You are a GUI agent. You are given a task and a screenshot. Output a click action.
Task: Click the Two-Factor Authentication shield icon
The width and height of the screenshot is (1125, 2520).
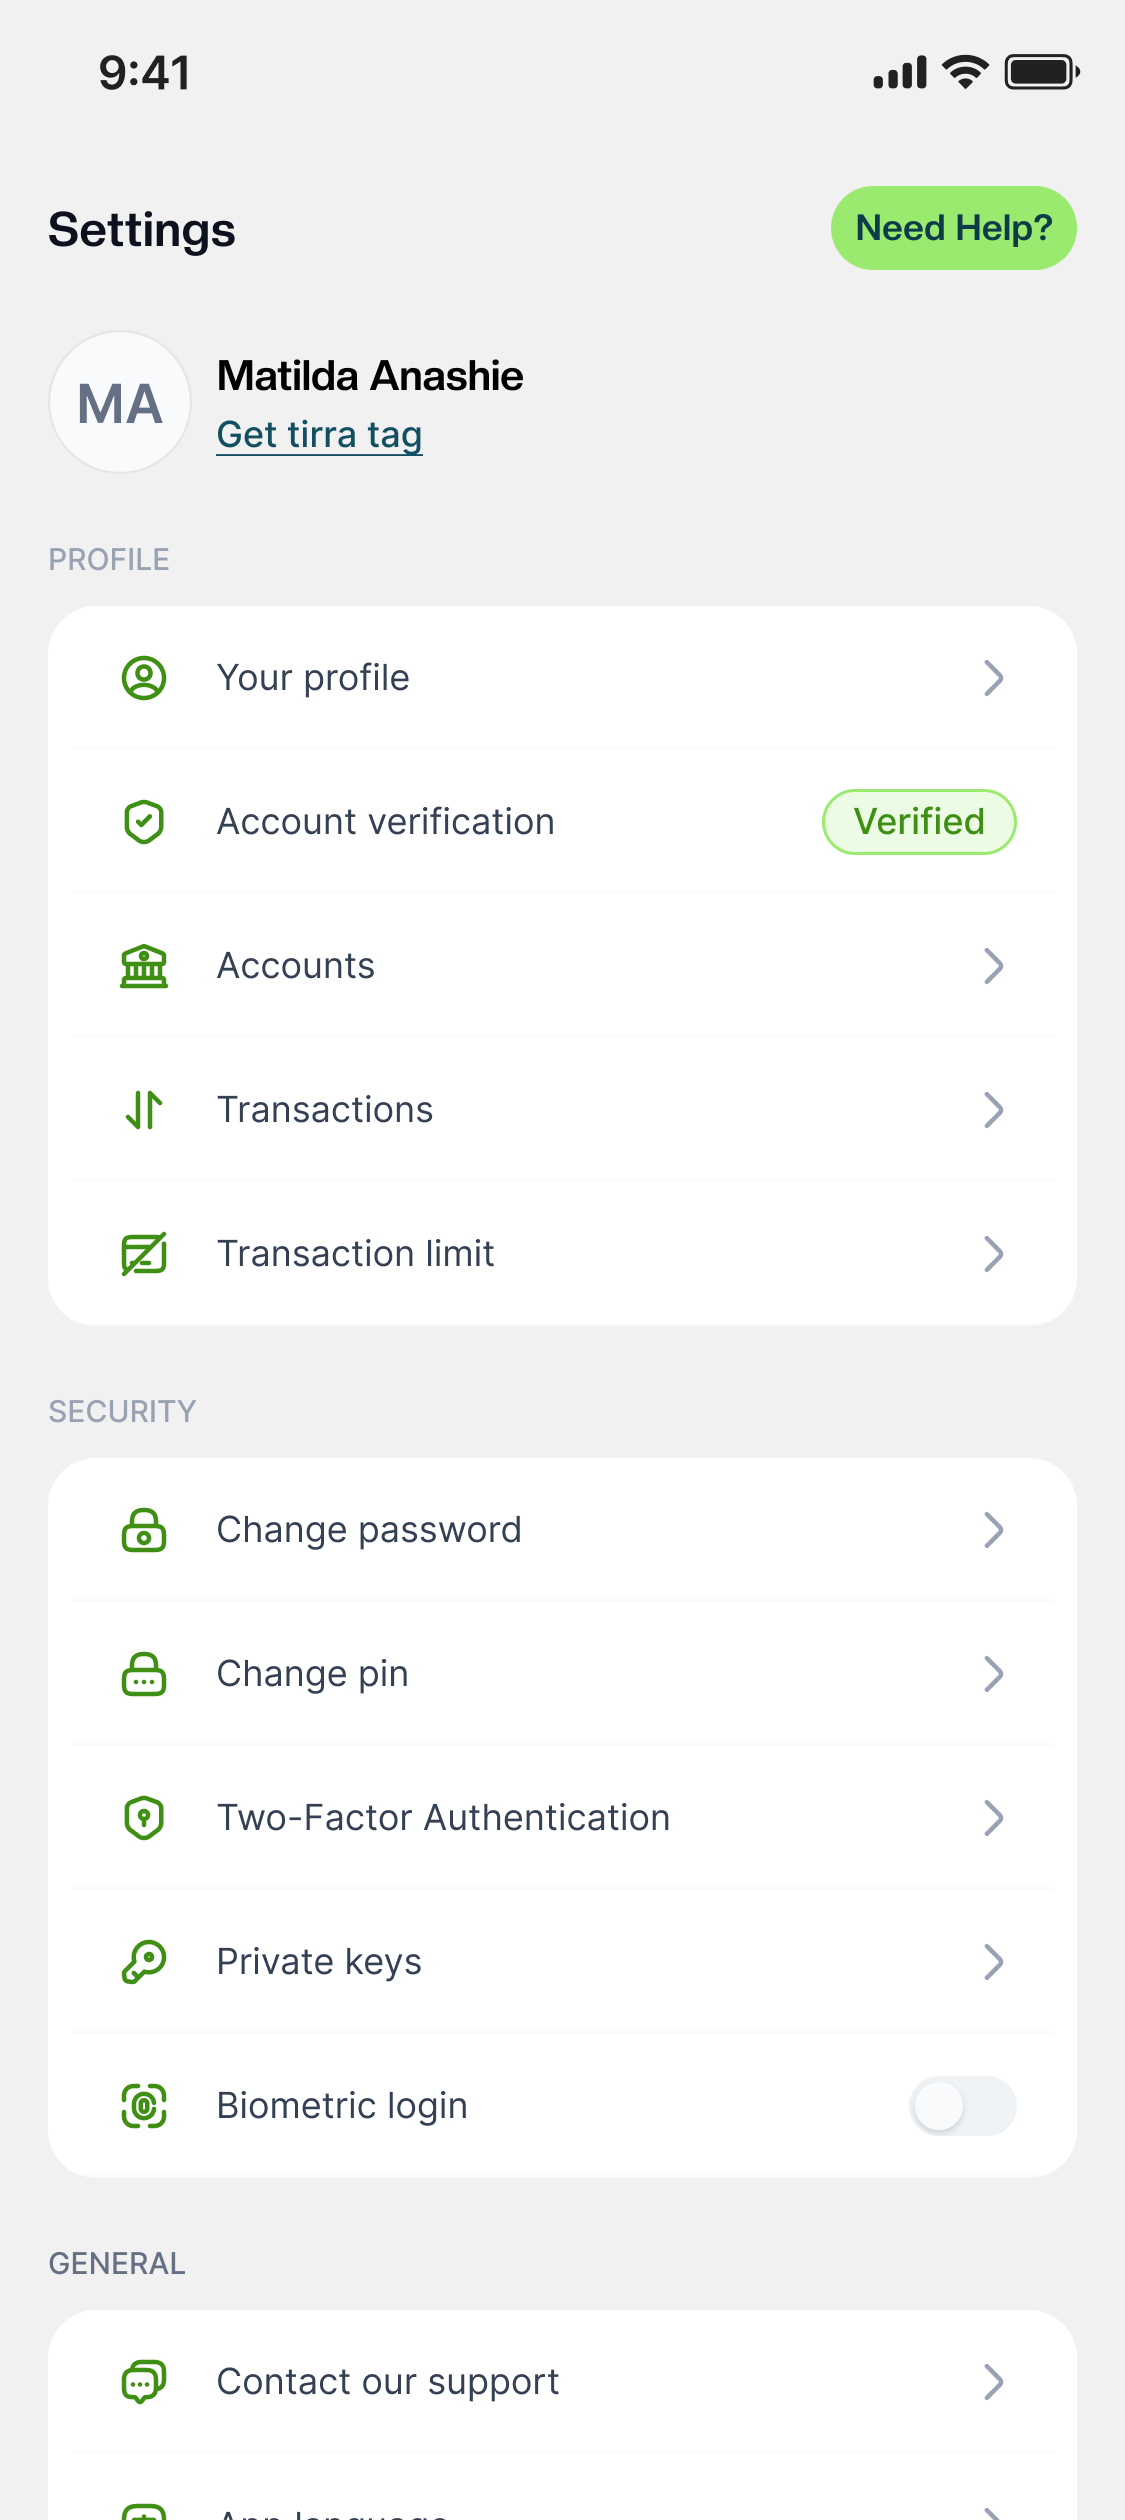pos(144,1818)
